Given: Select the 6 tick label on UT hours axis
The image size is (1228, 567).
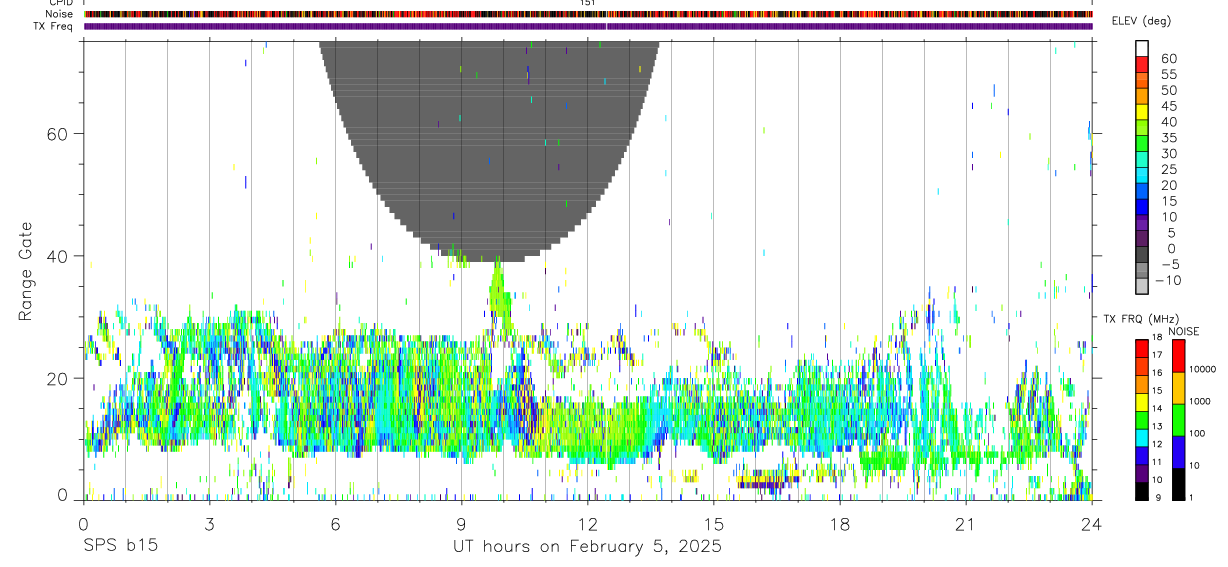Looking at the screenshot, I should click(335, 524).
